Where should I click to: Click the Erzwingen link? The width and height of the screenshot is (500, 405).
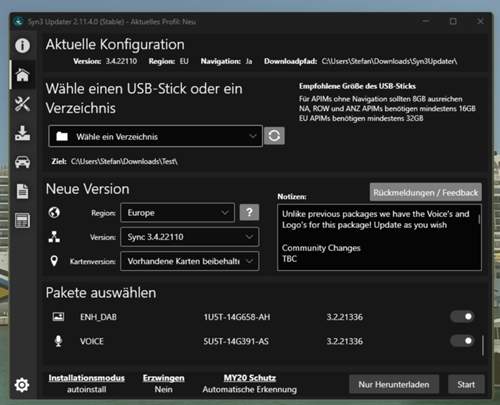[164, 378]
